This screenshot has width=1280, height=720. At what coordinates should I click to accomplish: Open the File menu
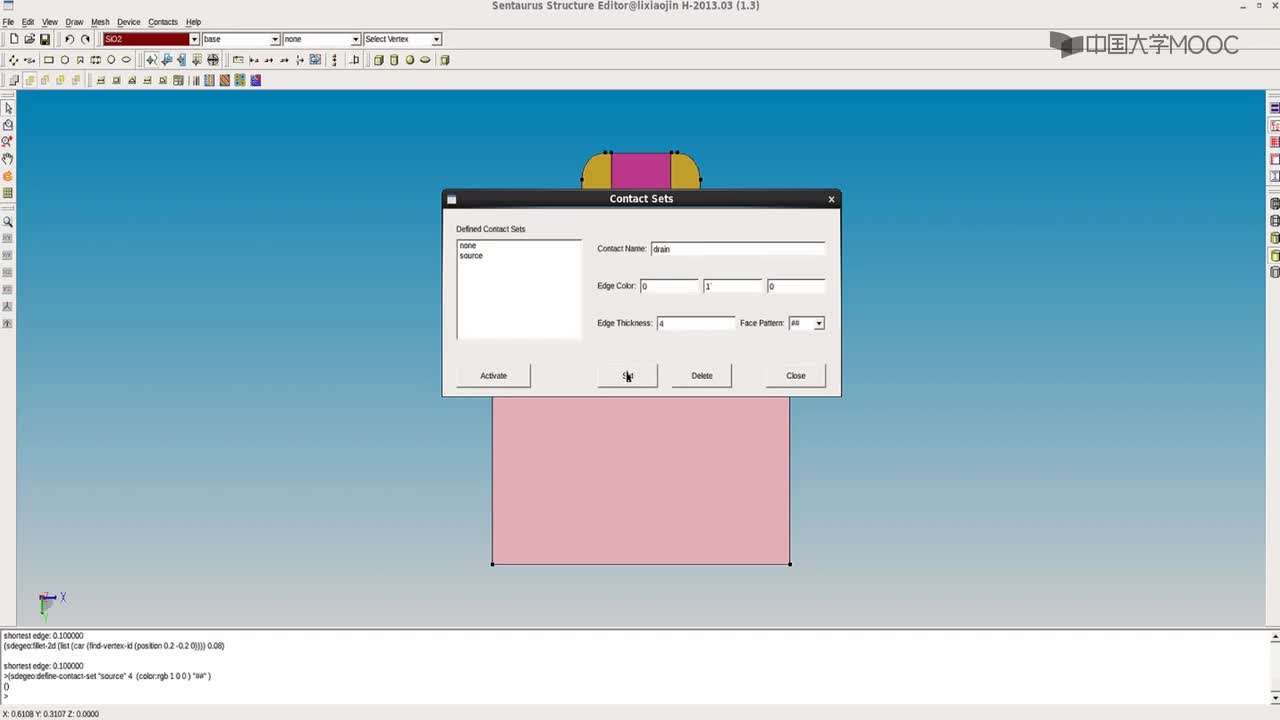(x=8, y=22)
